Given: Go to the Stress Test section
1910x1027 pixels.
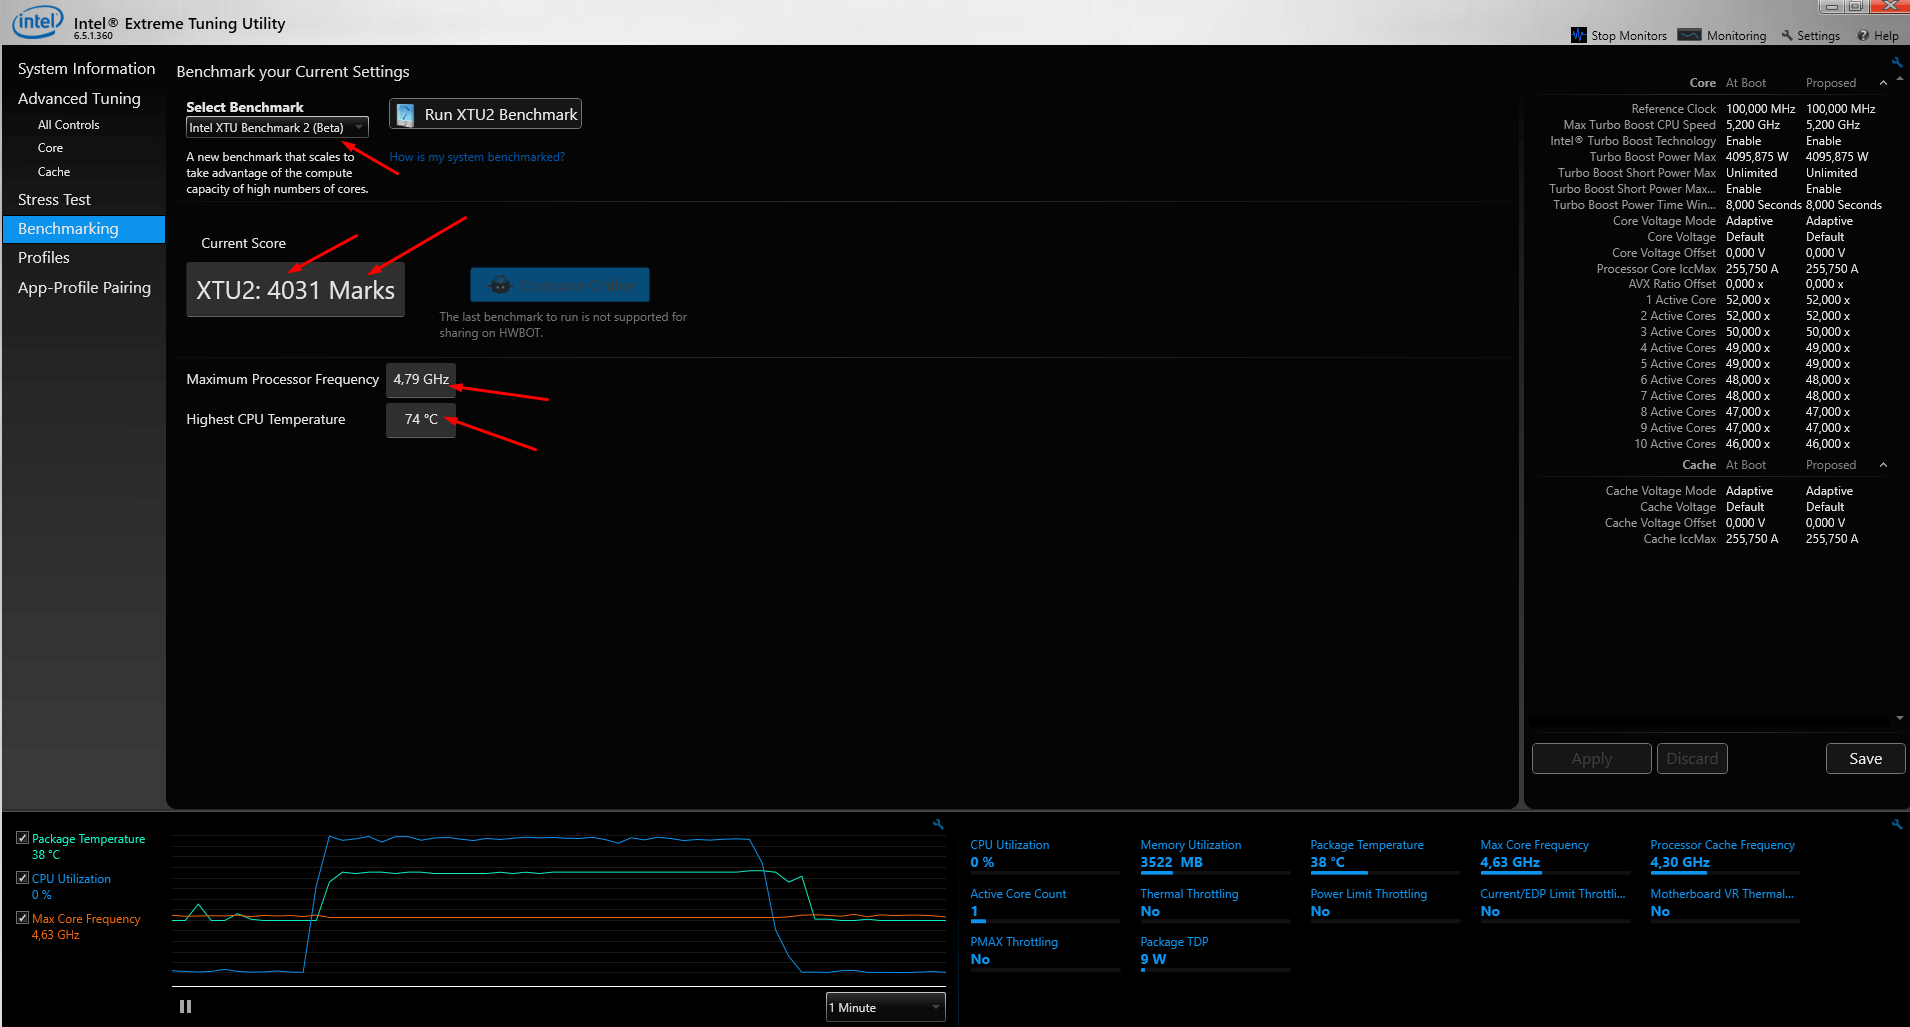Looking at the screenshot, I should (x=54, y=200).
